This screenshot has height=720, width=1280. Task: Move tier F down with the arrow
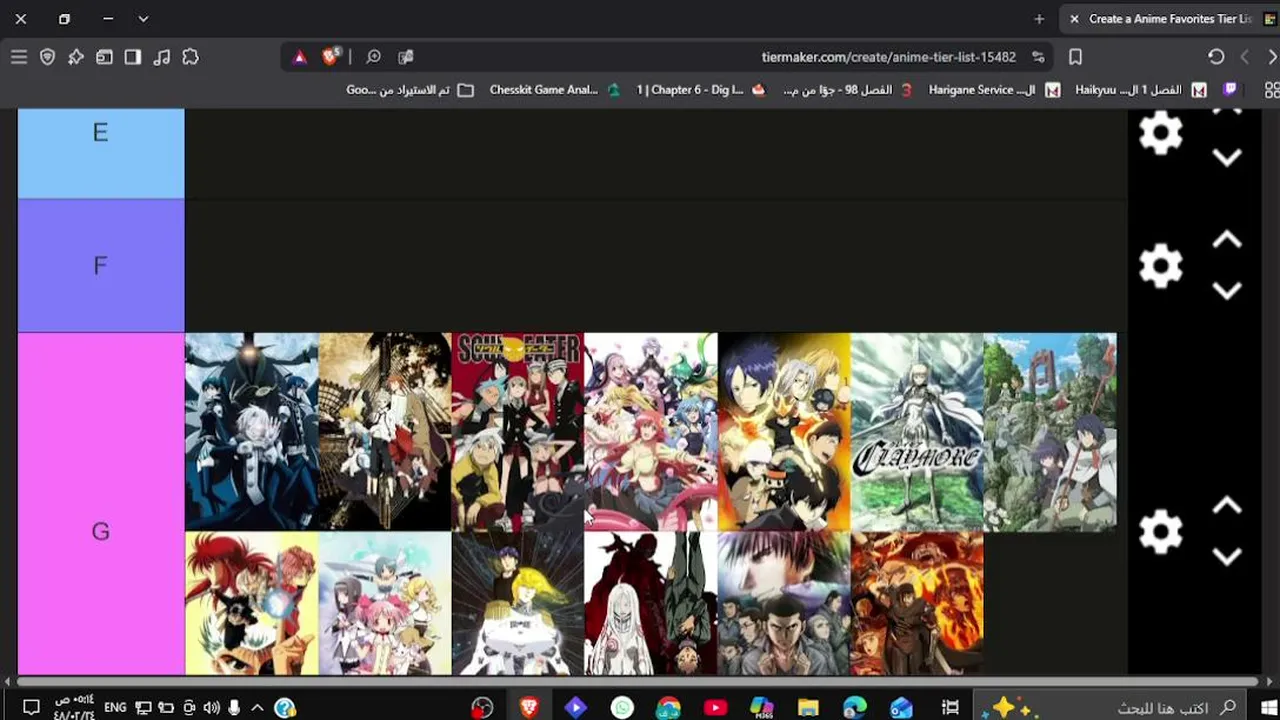pos(1227,290)
